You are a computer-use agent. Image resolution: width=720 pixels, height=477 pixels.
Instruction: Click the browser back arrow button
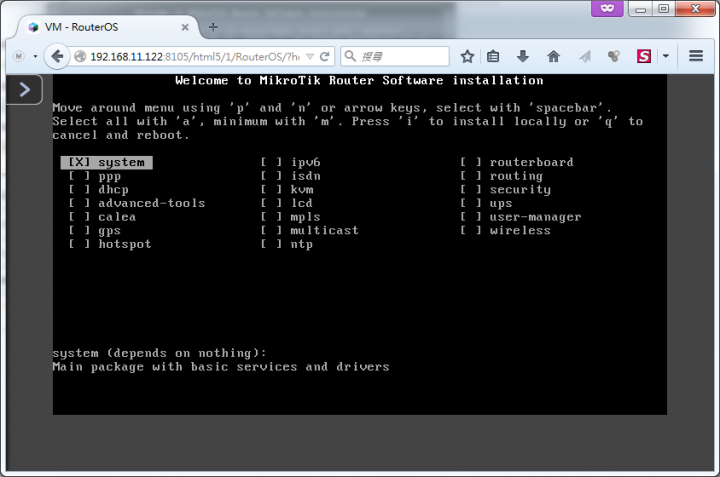tap(57, 56)
